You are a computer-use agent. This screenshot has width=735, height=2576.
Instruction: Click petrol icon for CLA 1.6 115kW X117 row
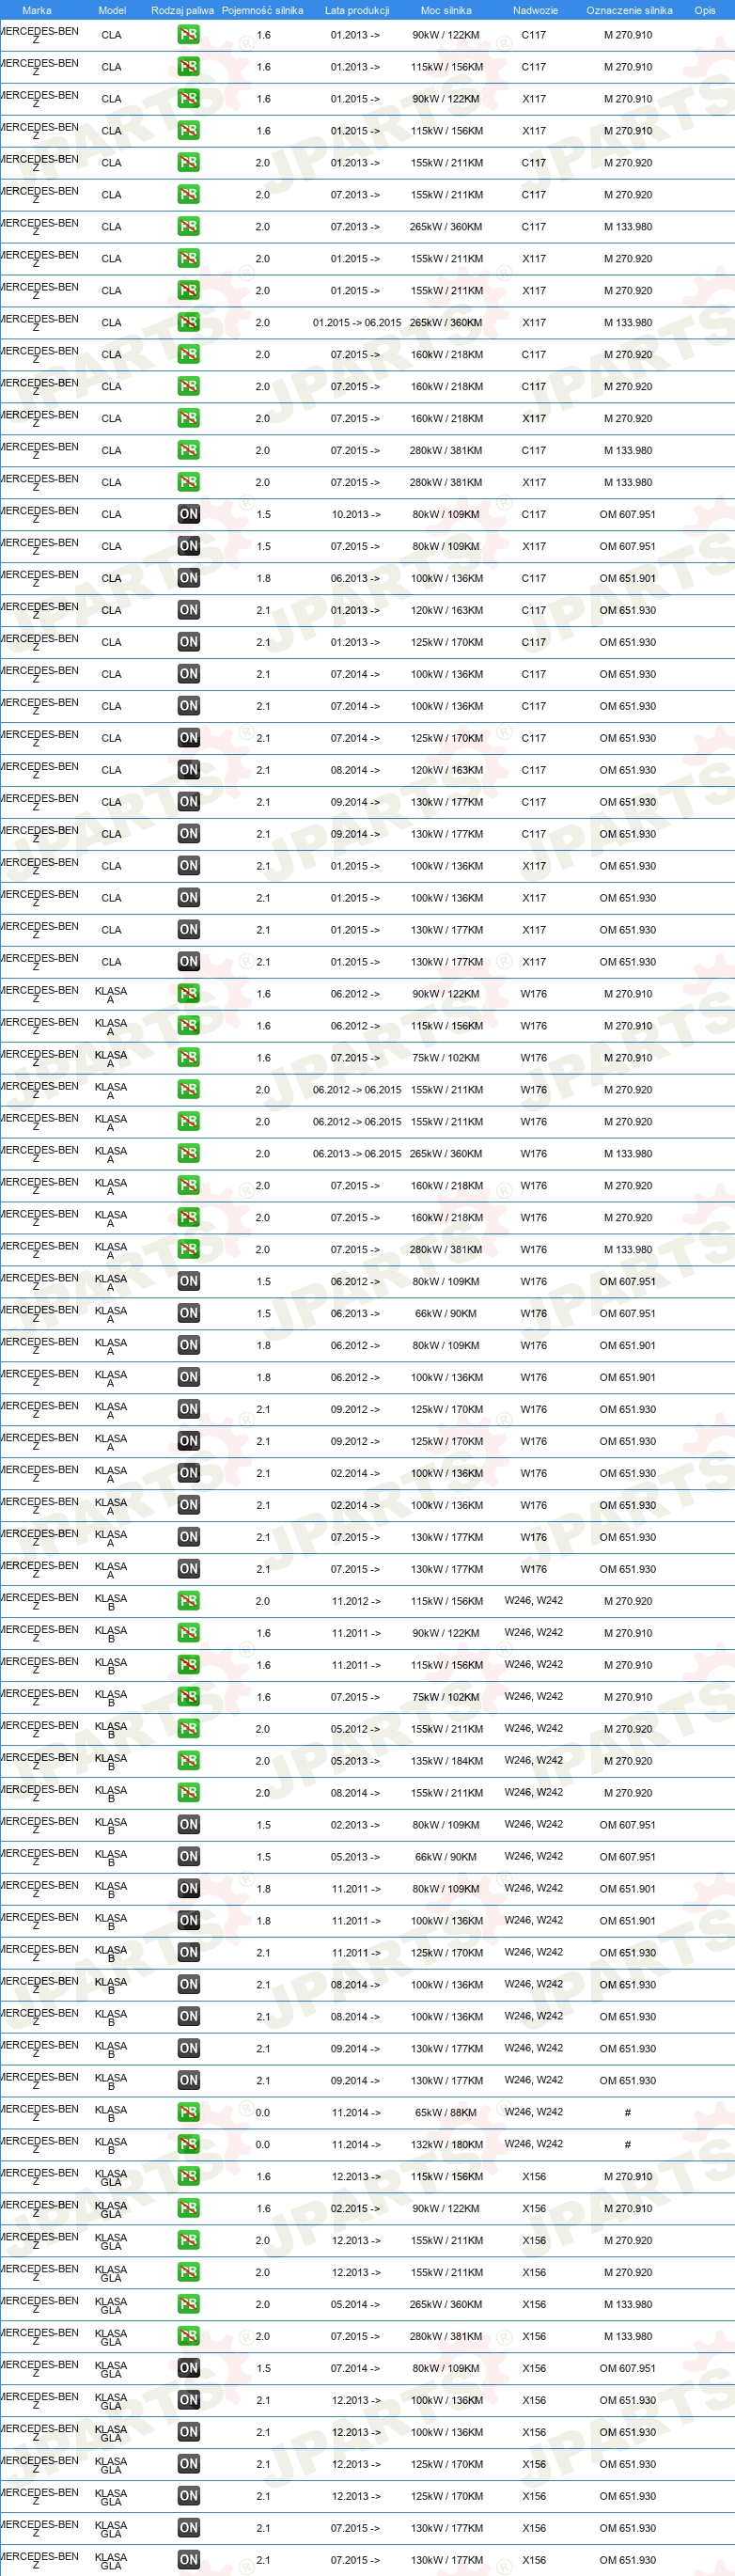[x=188, y=131]
